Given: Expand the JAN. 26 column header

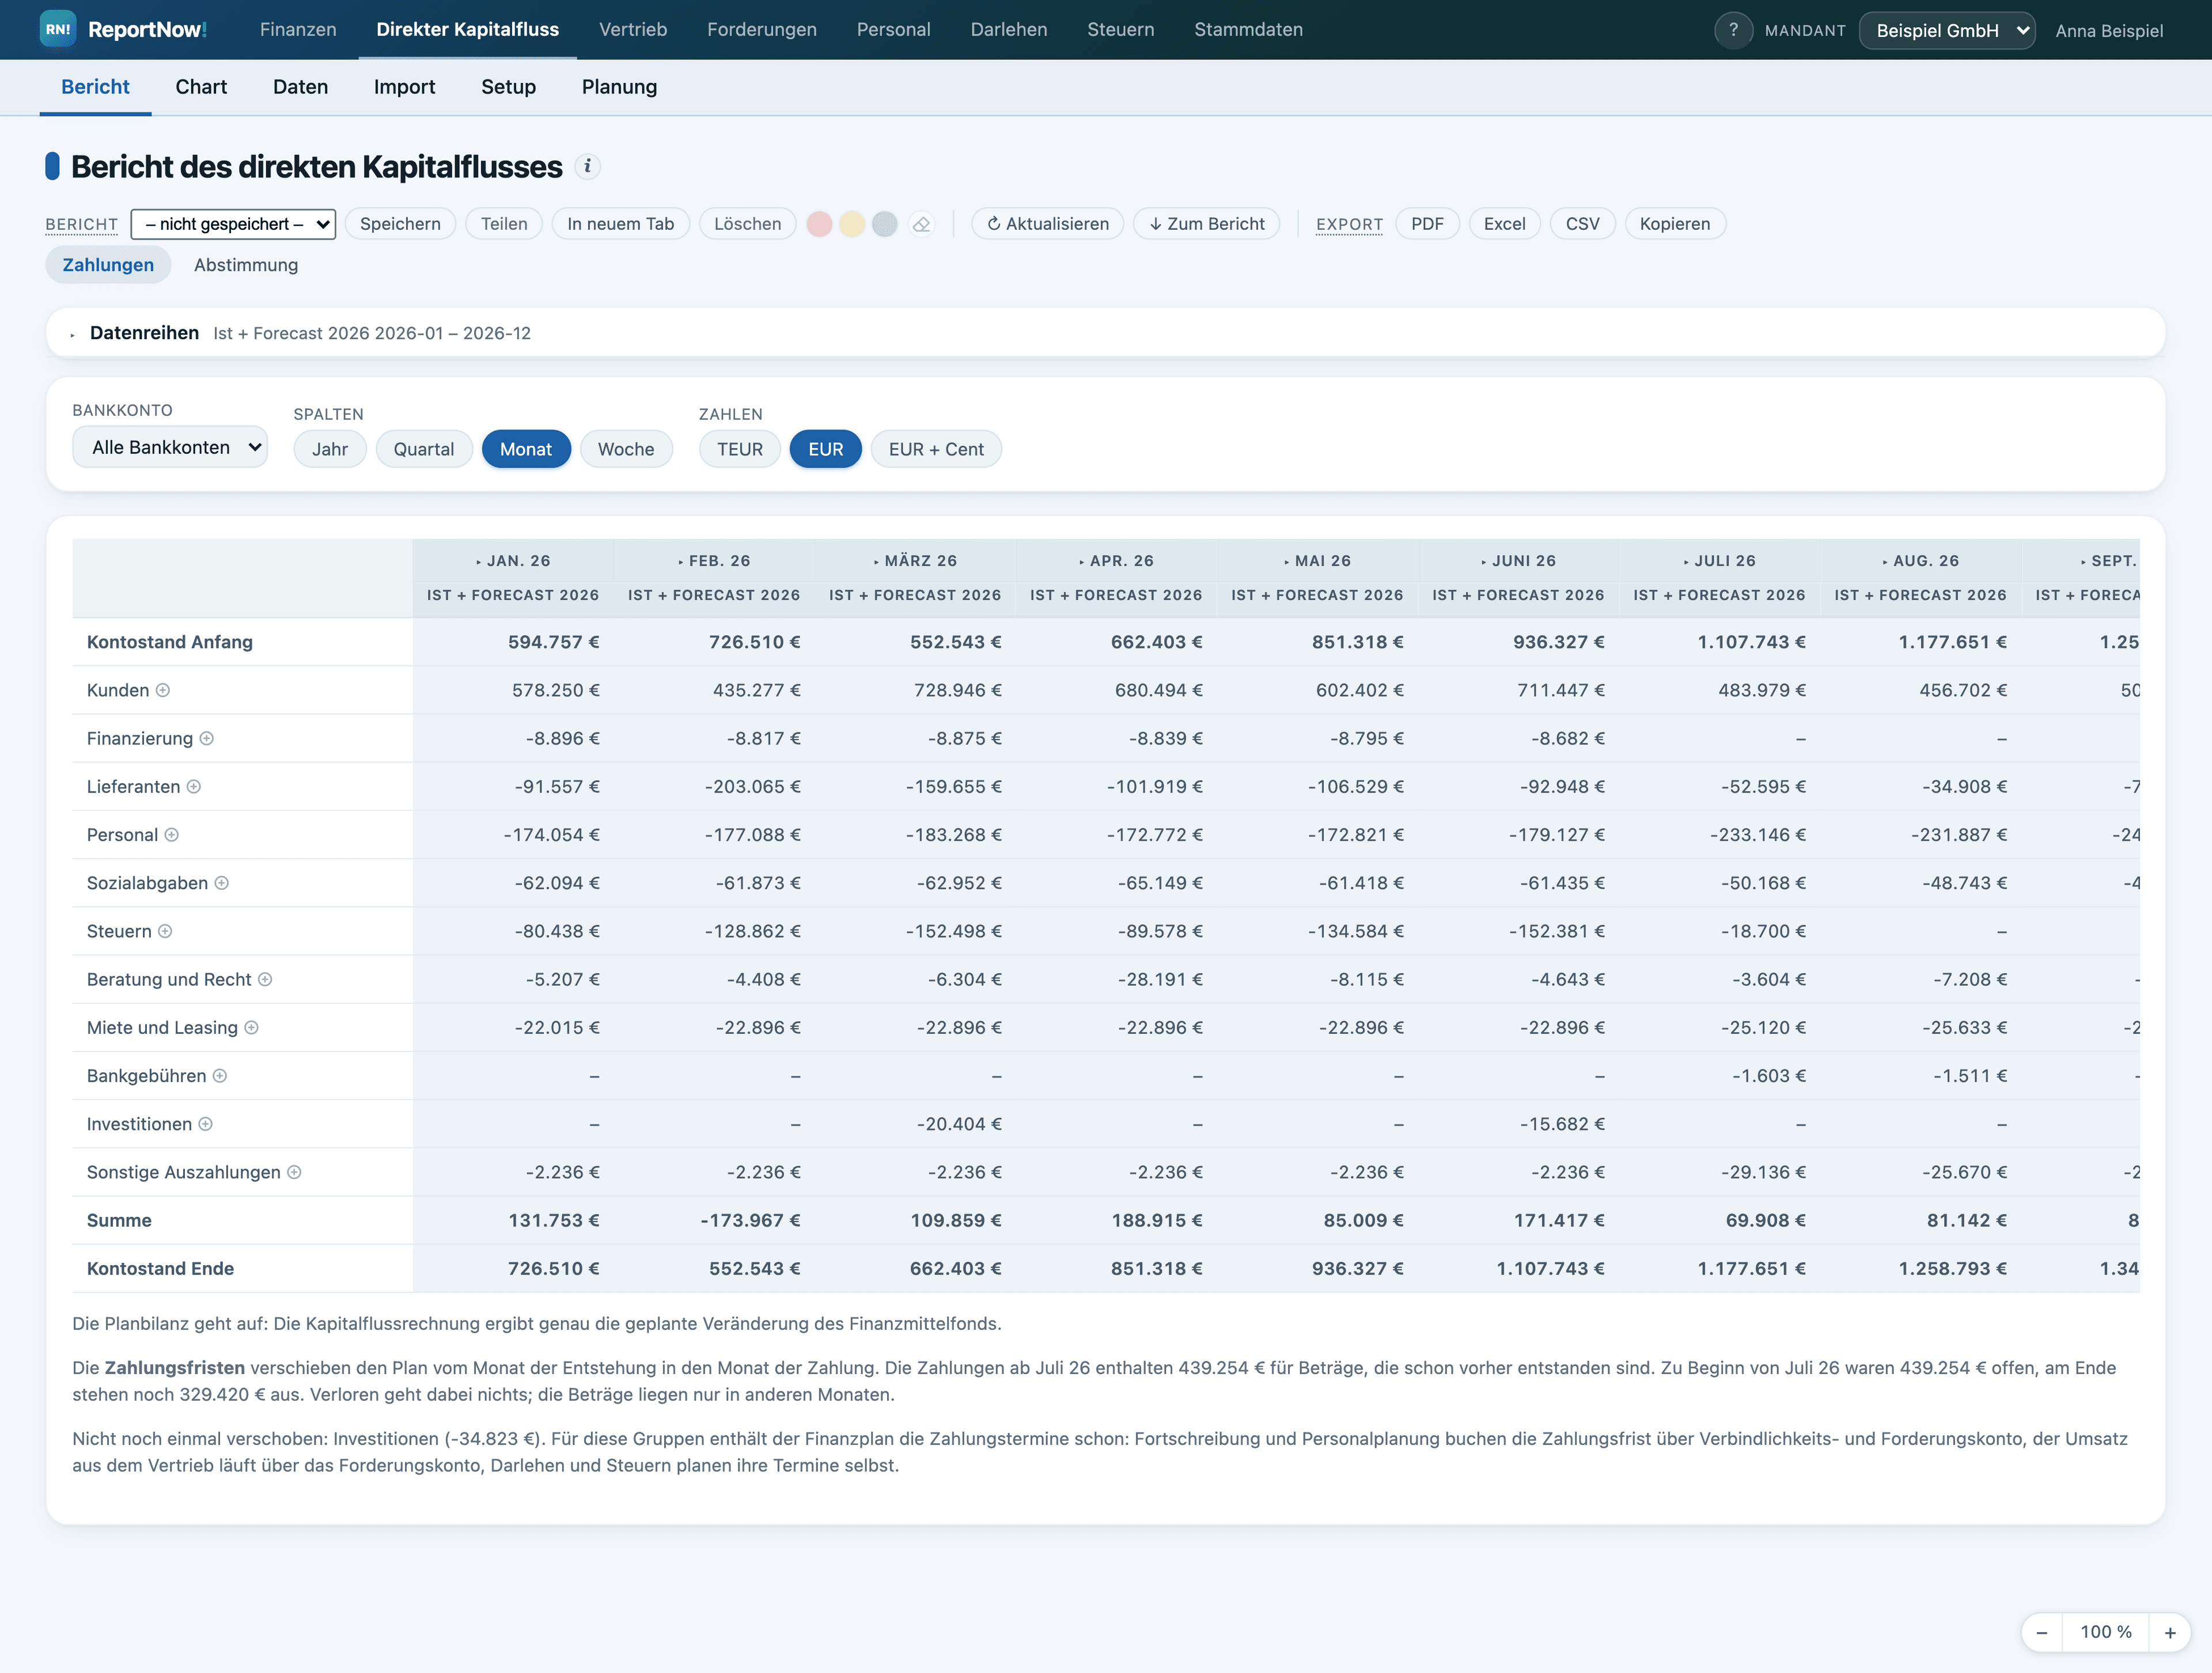Looking at the screenshot, I should (513, 561).
